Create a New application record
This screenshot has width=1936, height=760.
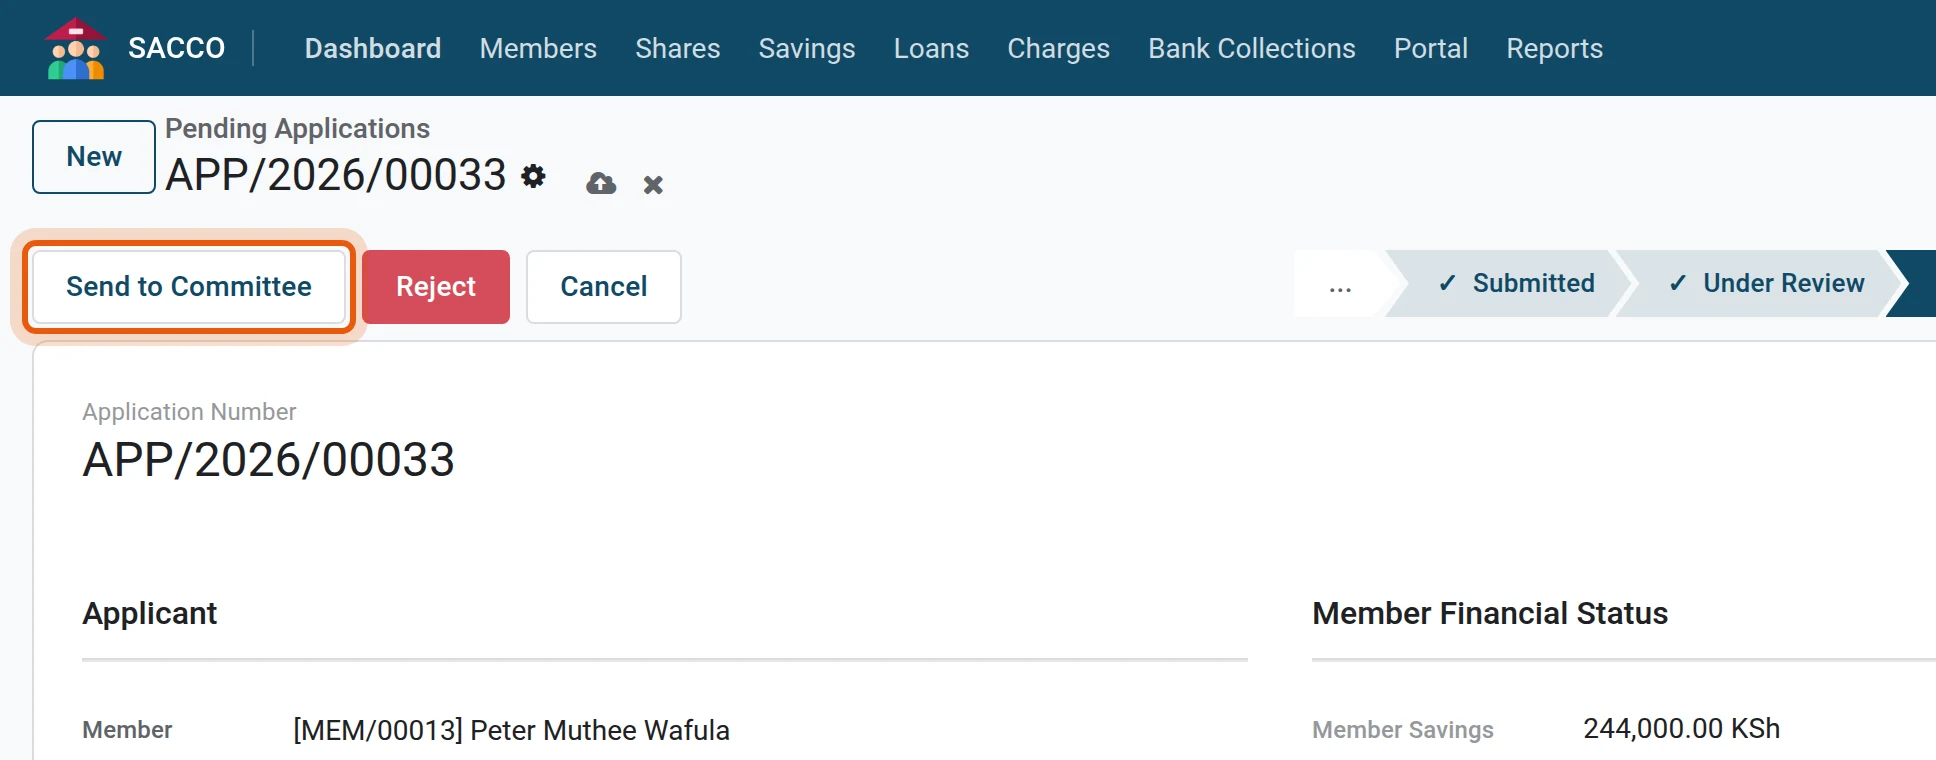tap(94, 157)
